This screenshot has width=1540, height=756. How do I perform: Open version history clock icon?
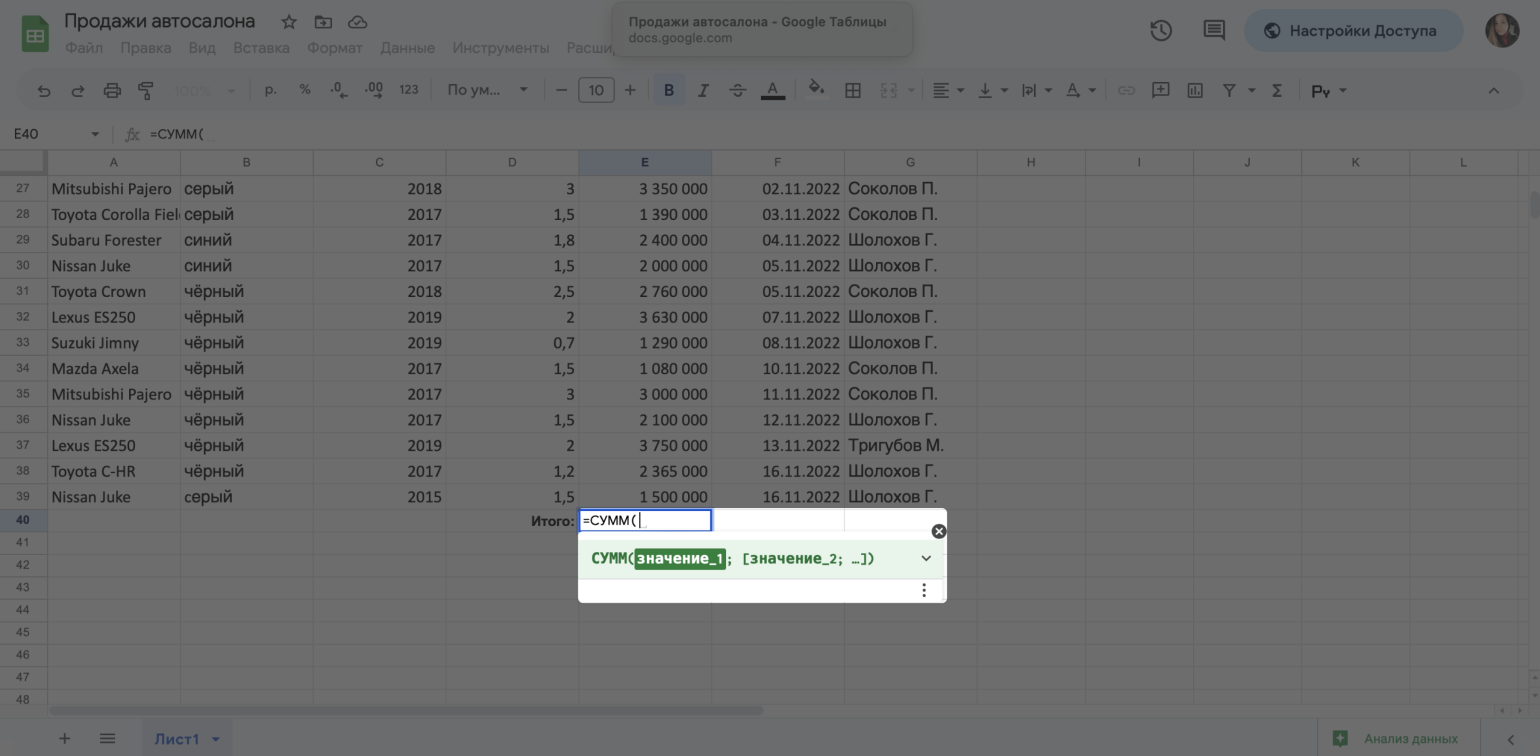[x=1161, y=31]
